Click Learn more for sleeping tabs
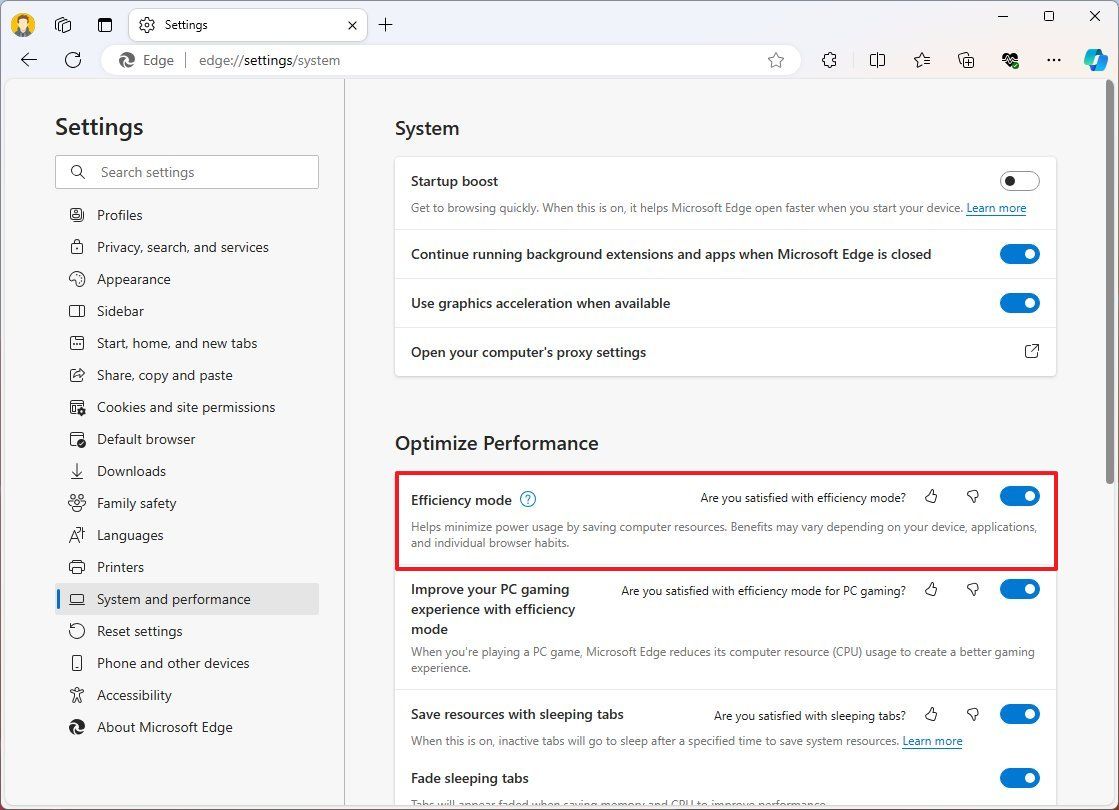The width and height of the screenshot is (1119, 810). pyautogui.click(x=932, y=741)
